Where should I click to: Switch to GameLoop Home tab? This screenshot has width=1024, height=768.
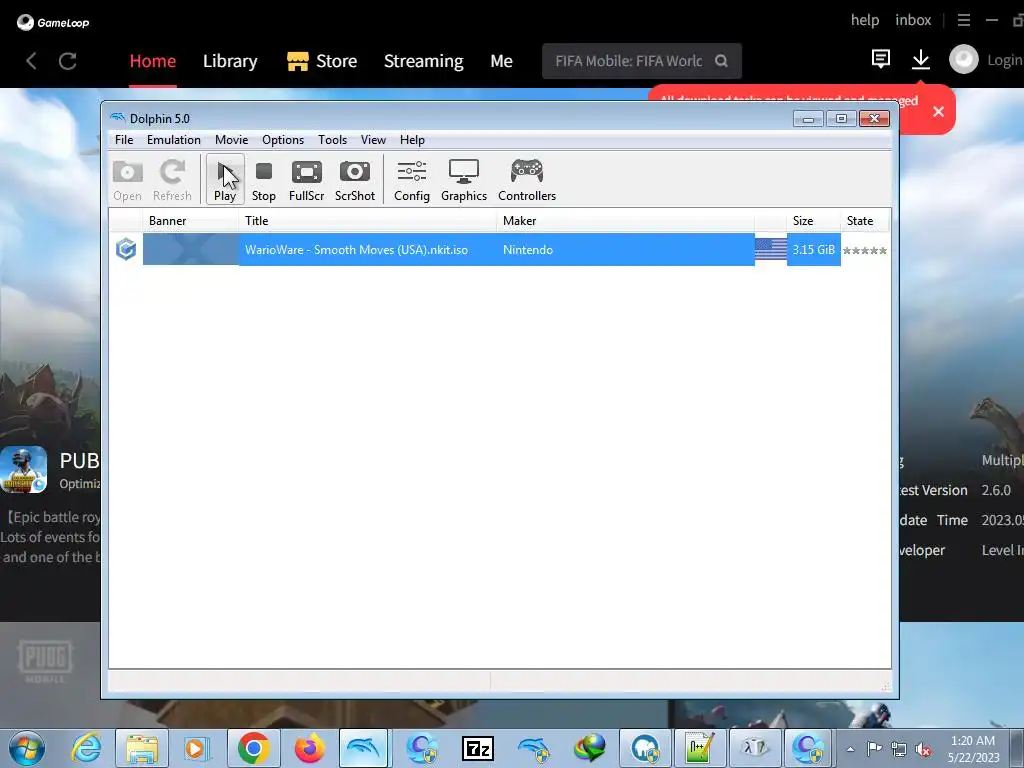click(153, 61)
